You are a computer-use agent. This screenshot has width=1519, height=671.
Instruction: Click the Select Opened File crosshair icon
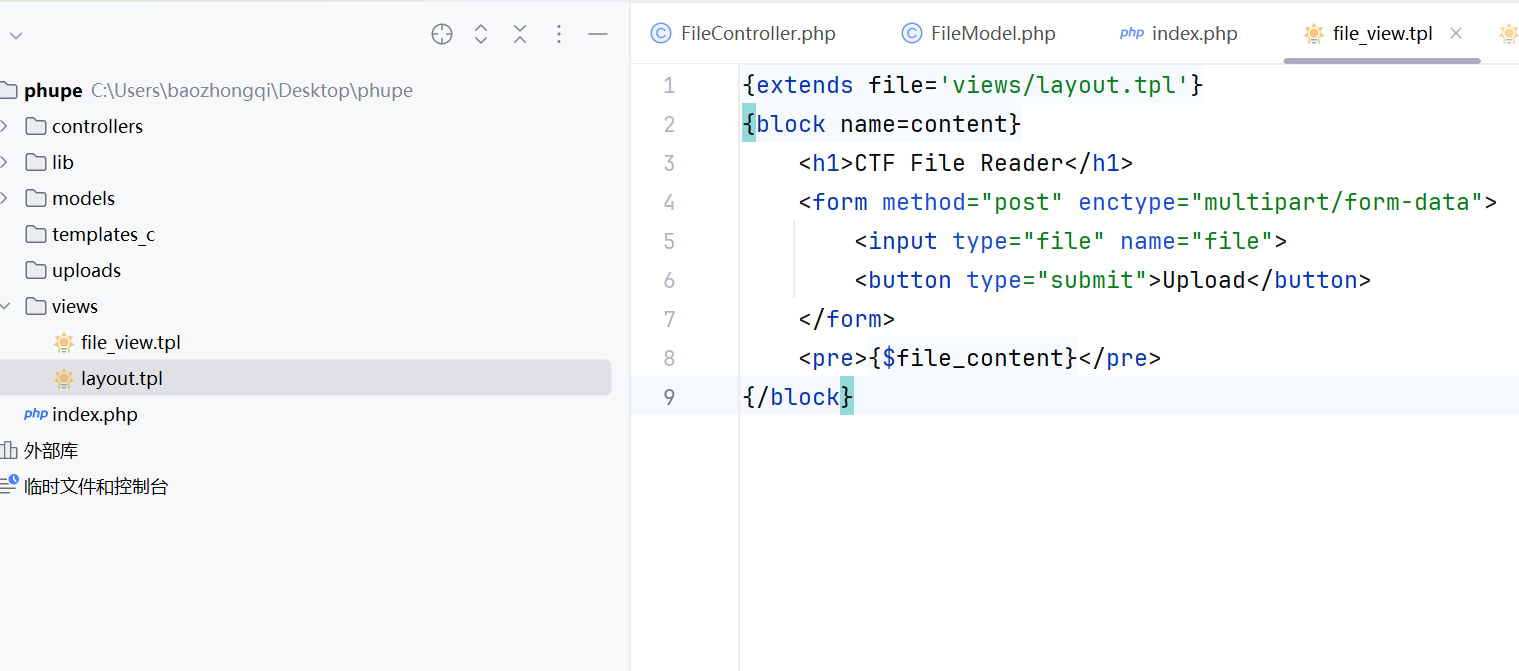pyautogui.click(x=442, y=35)
